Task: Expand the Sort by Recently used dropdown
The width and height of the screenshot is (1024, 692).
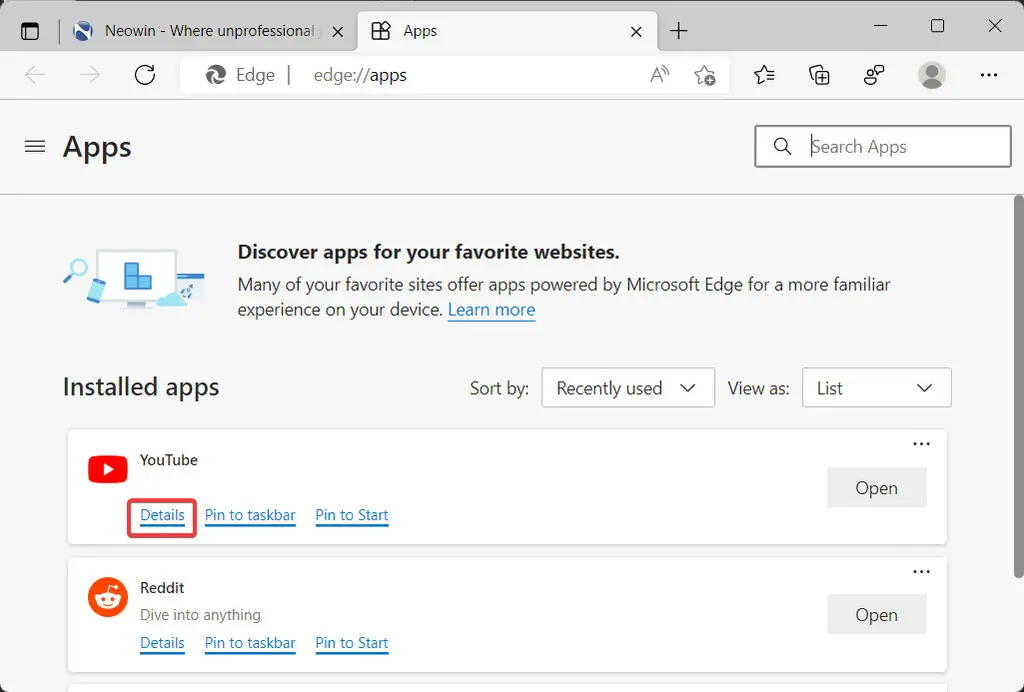Action: tap(628, 388)
